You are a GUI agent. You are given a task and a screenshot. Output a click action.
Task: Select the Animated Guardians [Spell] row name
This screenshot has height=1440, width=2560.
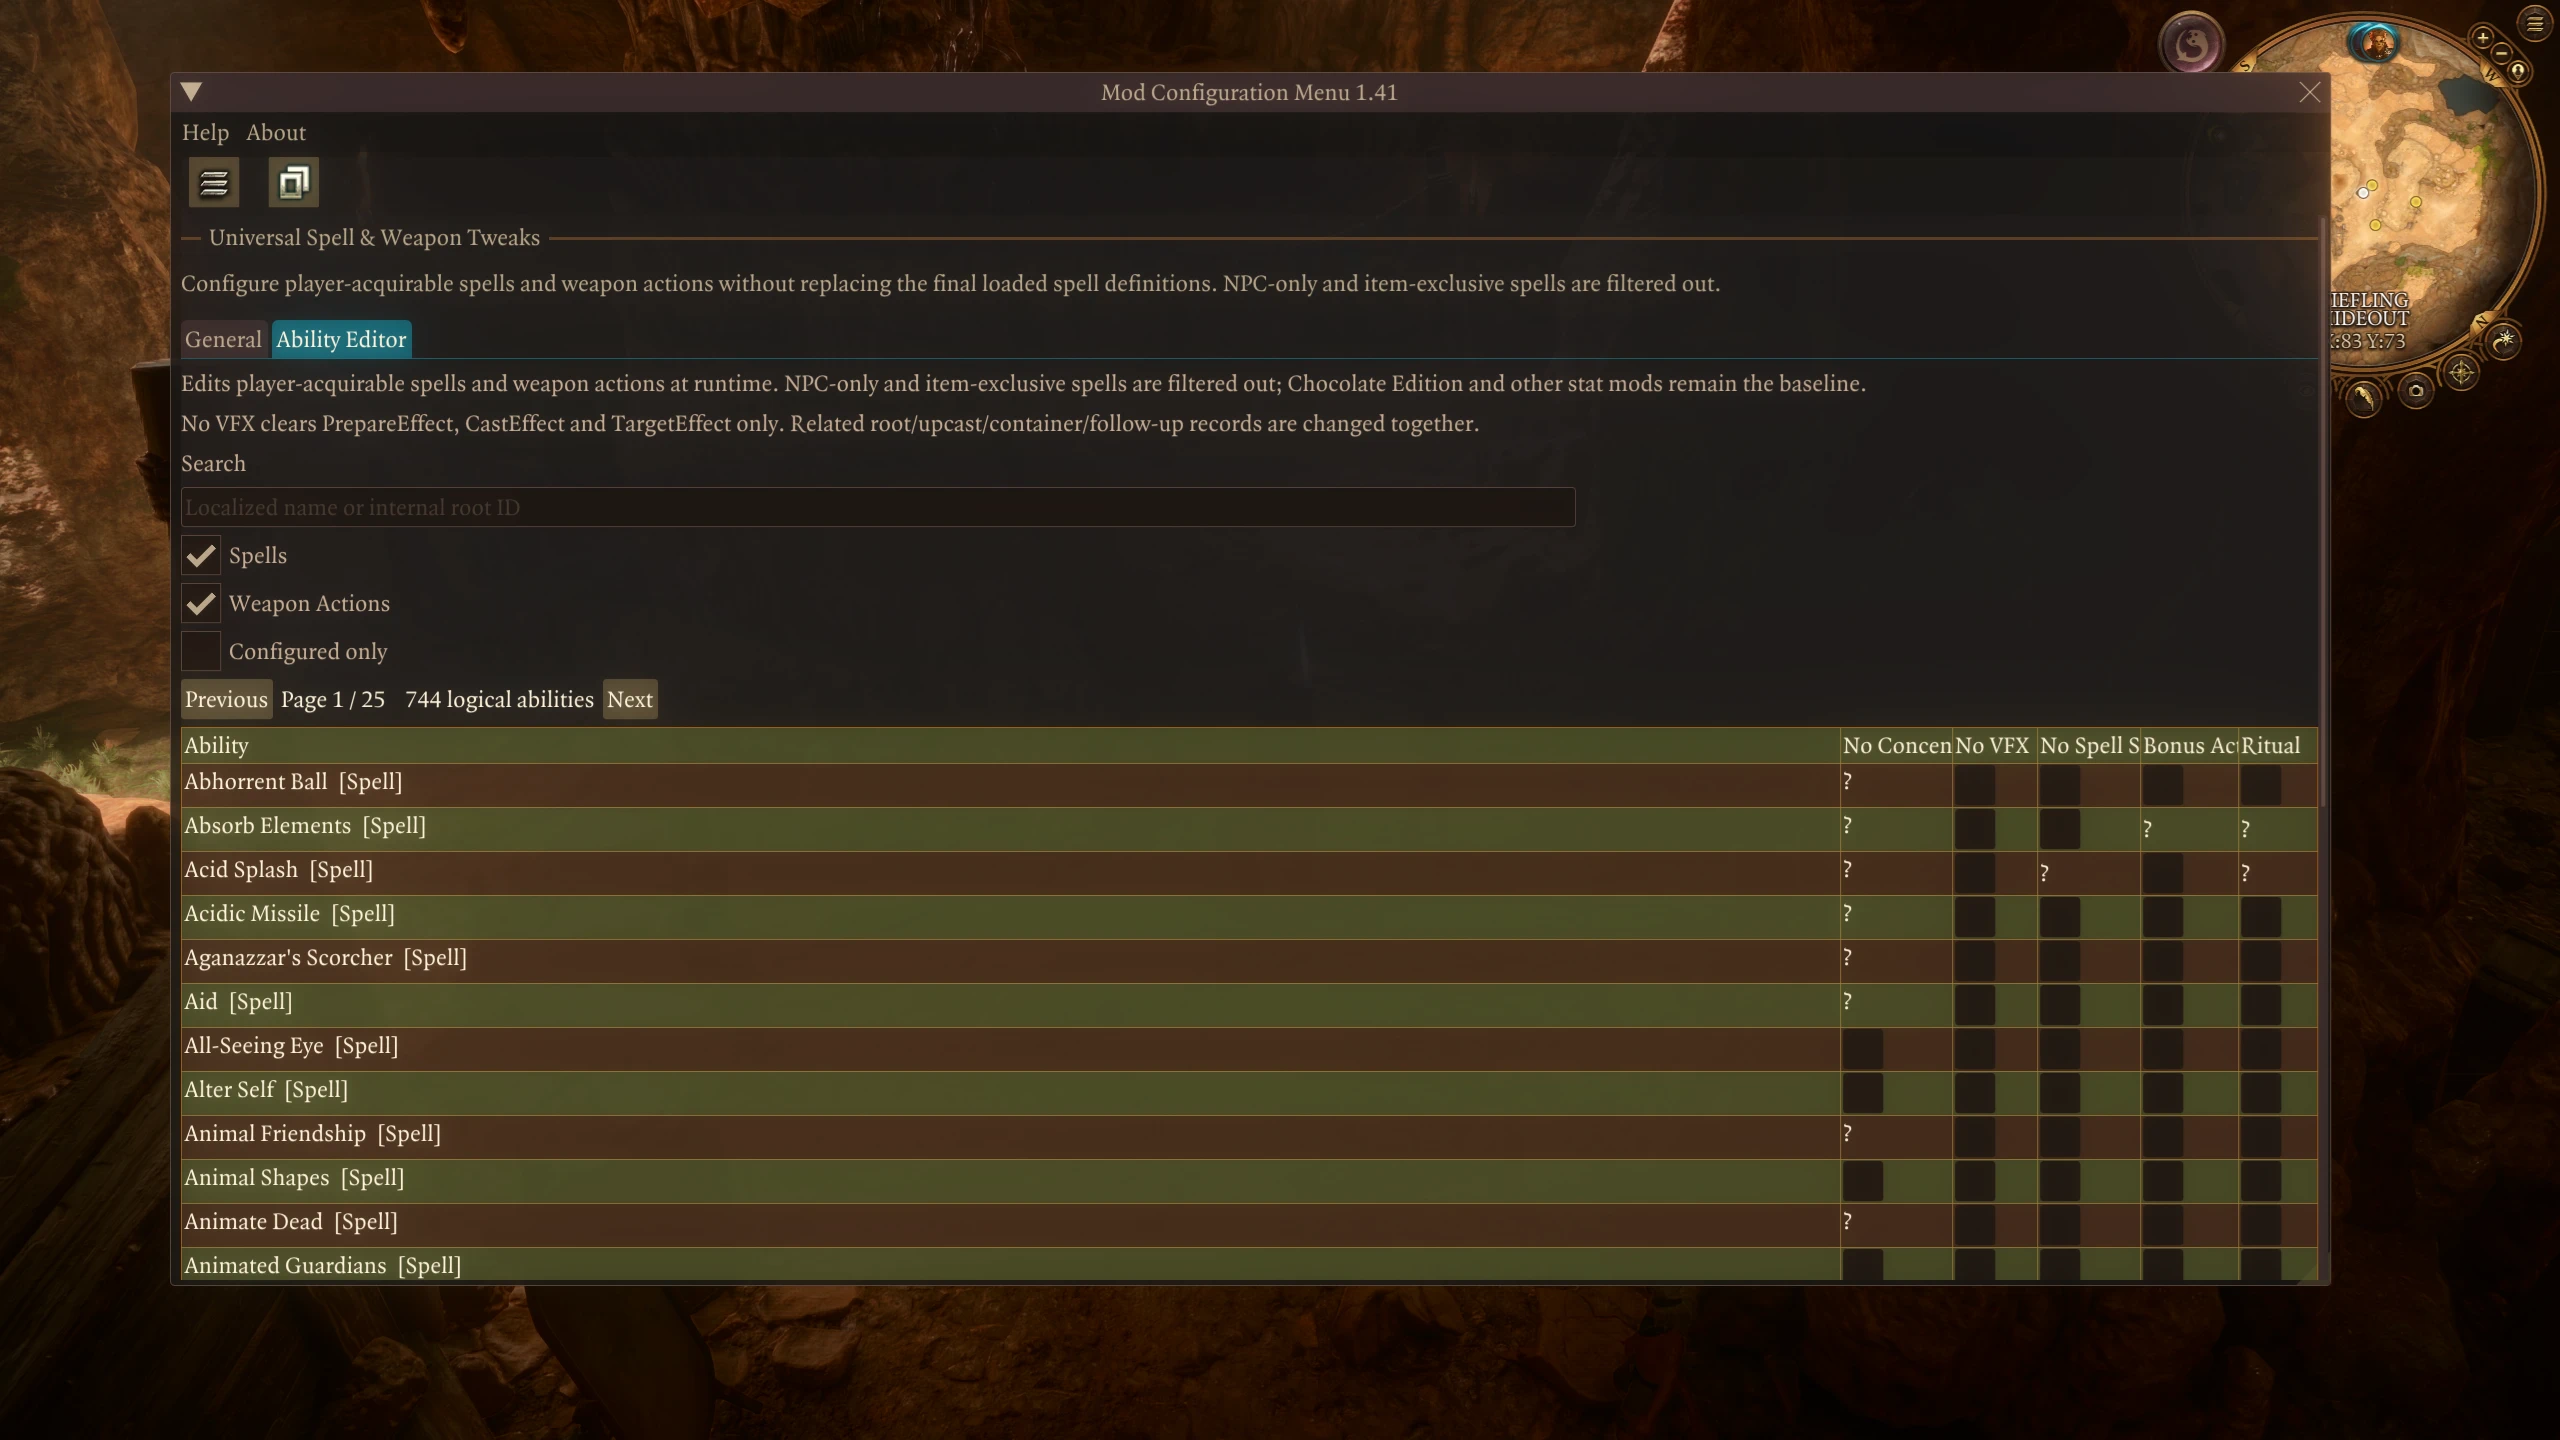click(322, 1266)
